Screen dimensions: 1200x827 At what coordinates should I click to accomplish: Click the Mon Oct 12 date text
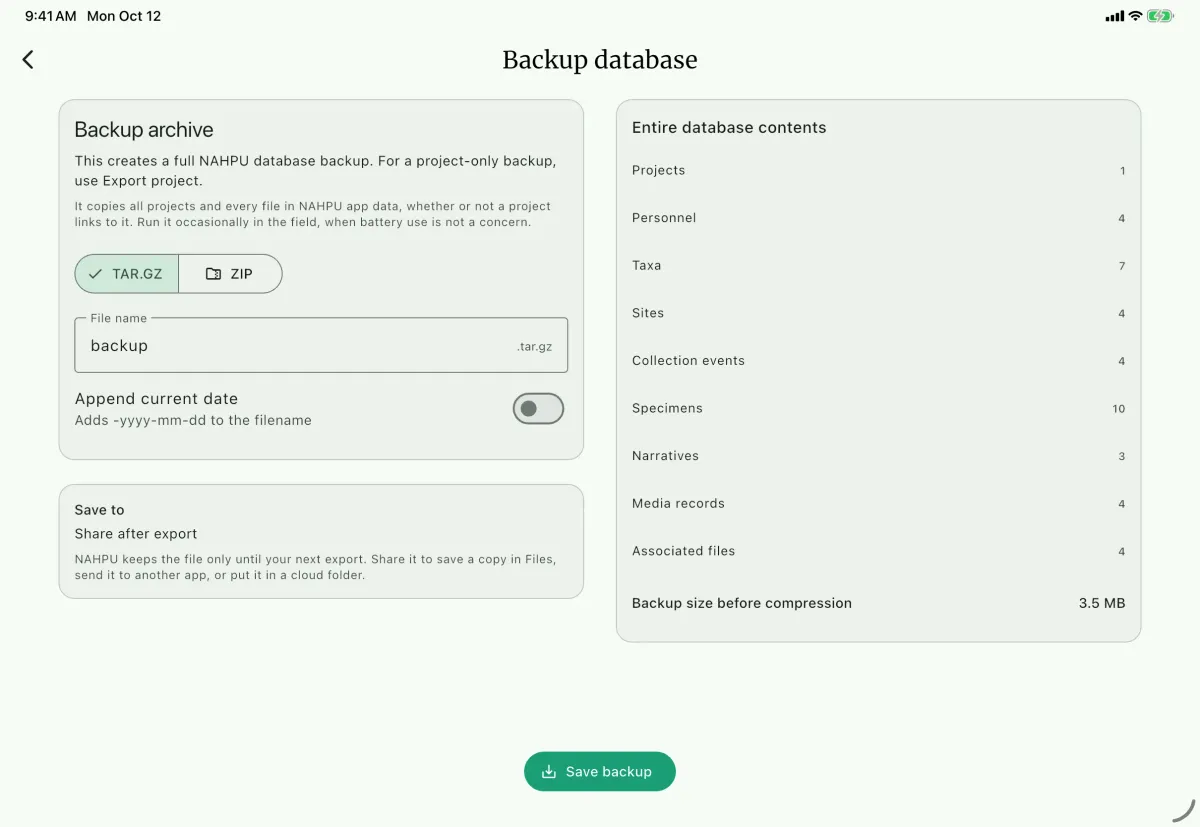124,16
